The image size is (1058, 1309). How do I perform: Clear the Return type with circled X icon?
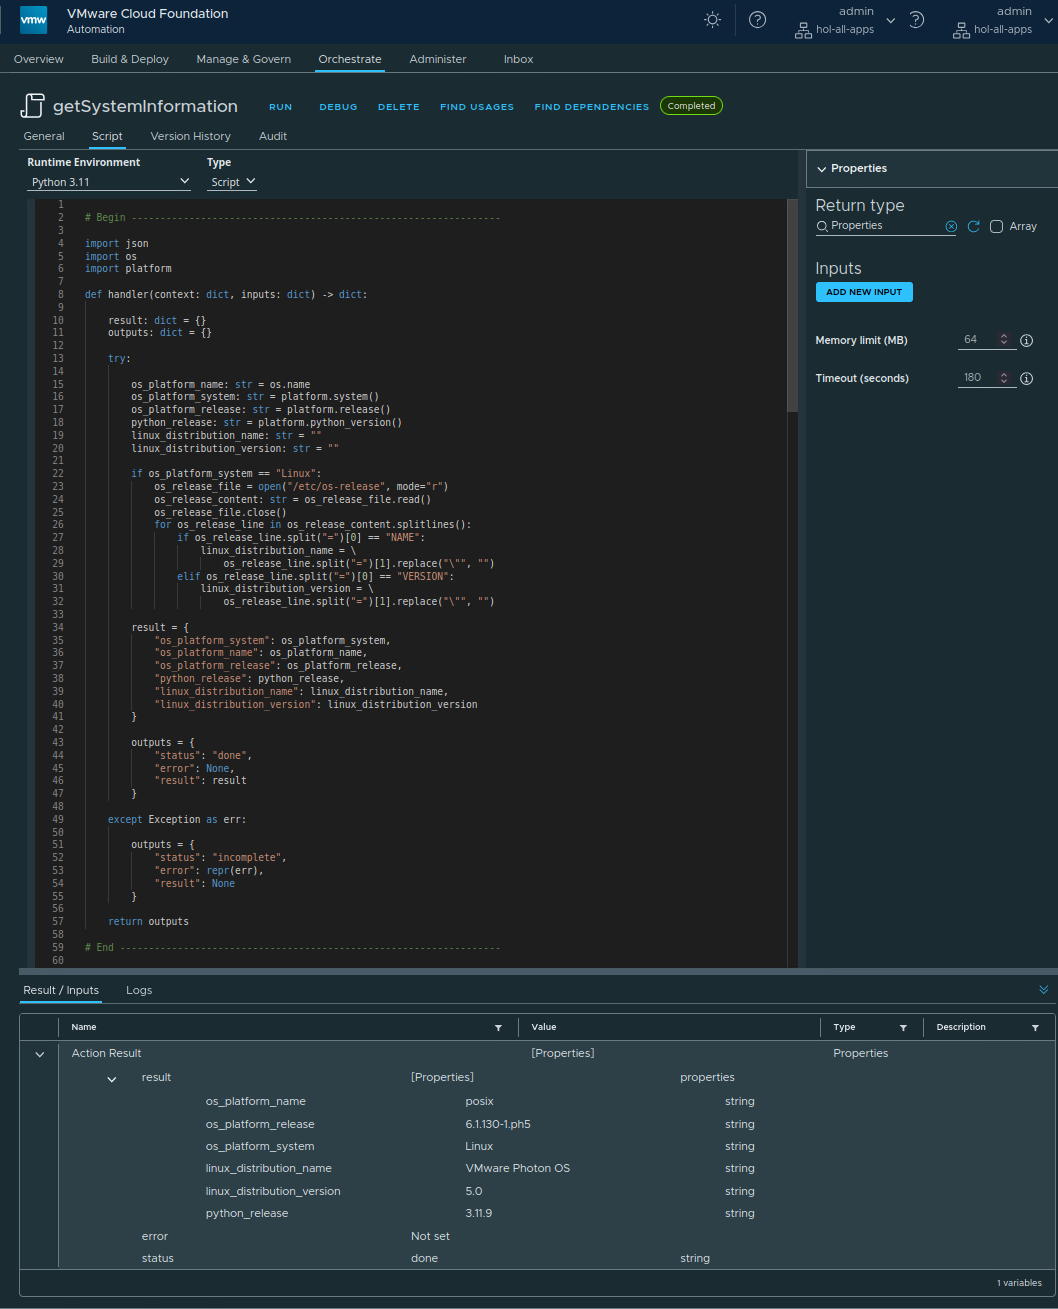click(951, 226)
